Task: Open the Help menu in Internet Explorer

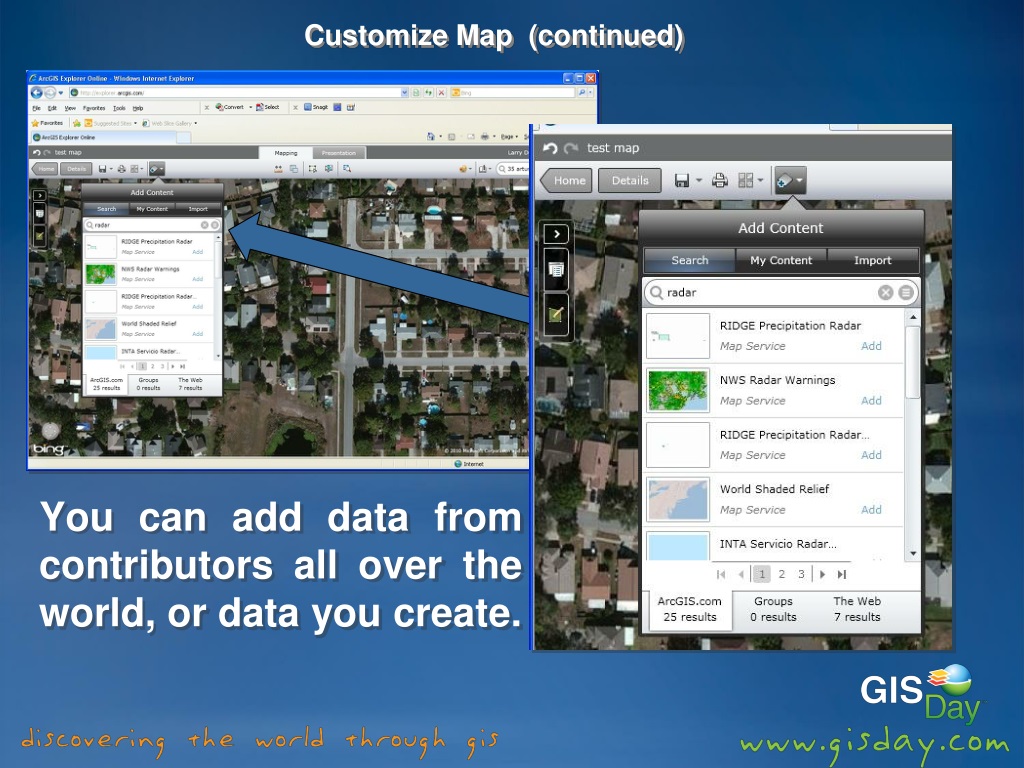Action: [138, 108]
